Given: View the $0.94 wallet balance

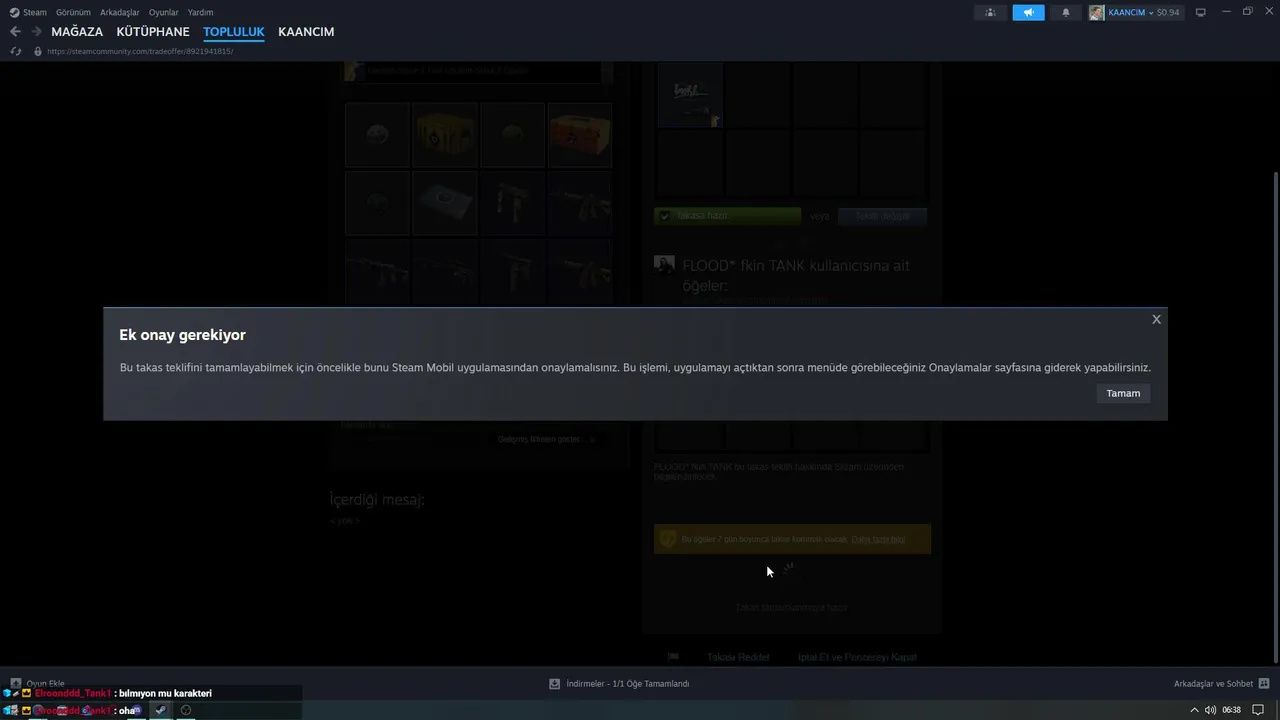Looking at the screenshot, I should (1168, 13).
